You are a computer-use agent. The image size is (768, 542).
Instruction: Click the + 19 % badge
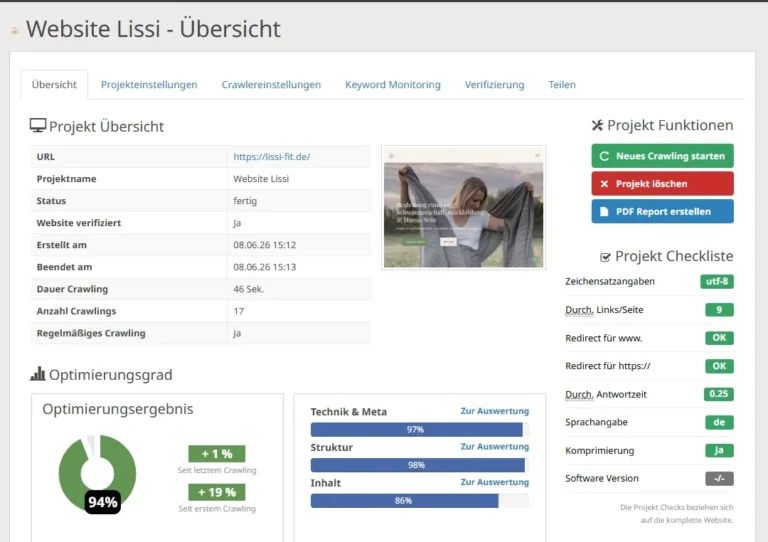coord(216,492)
